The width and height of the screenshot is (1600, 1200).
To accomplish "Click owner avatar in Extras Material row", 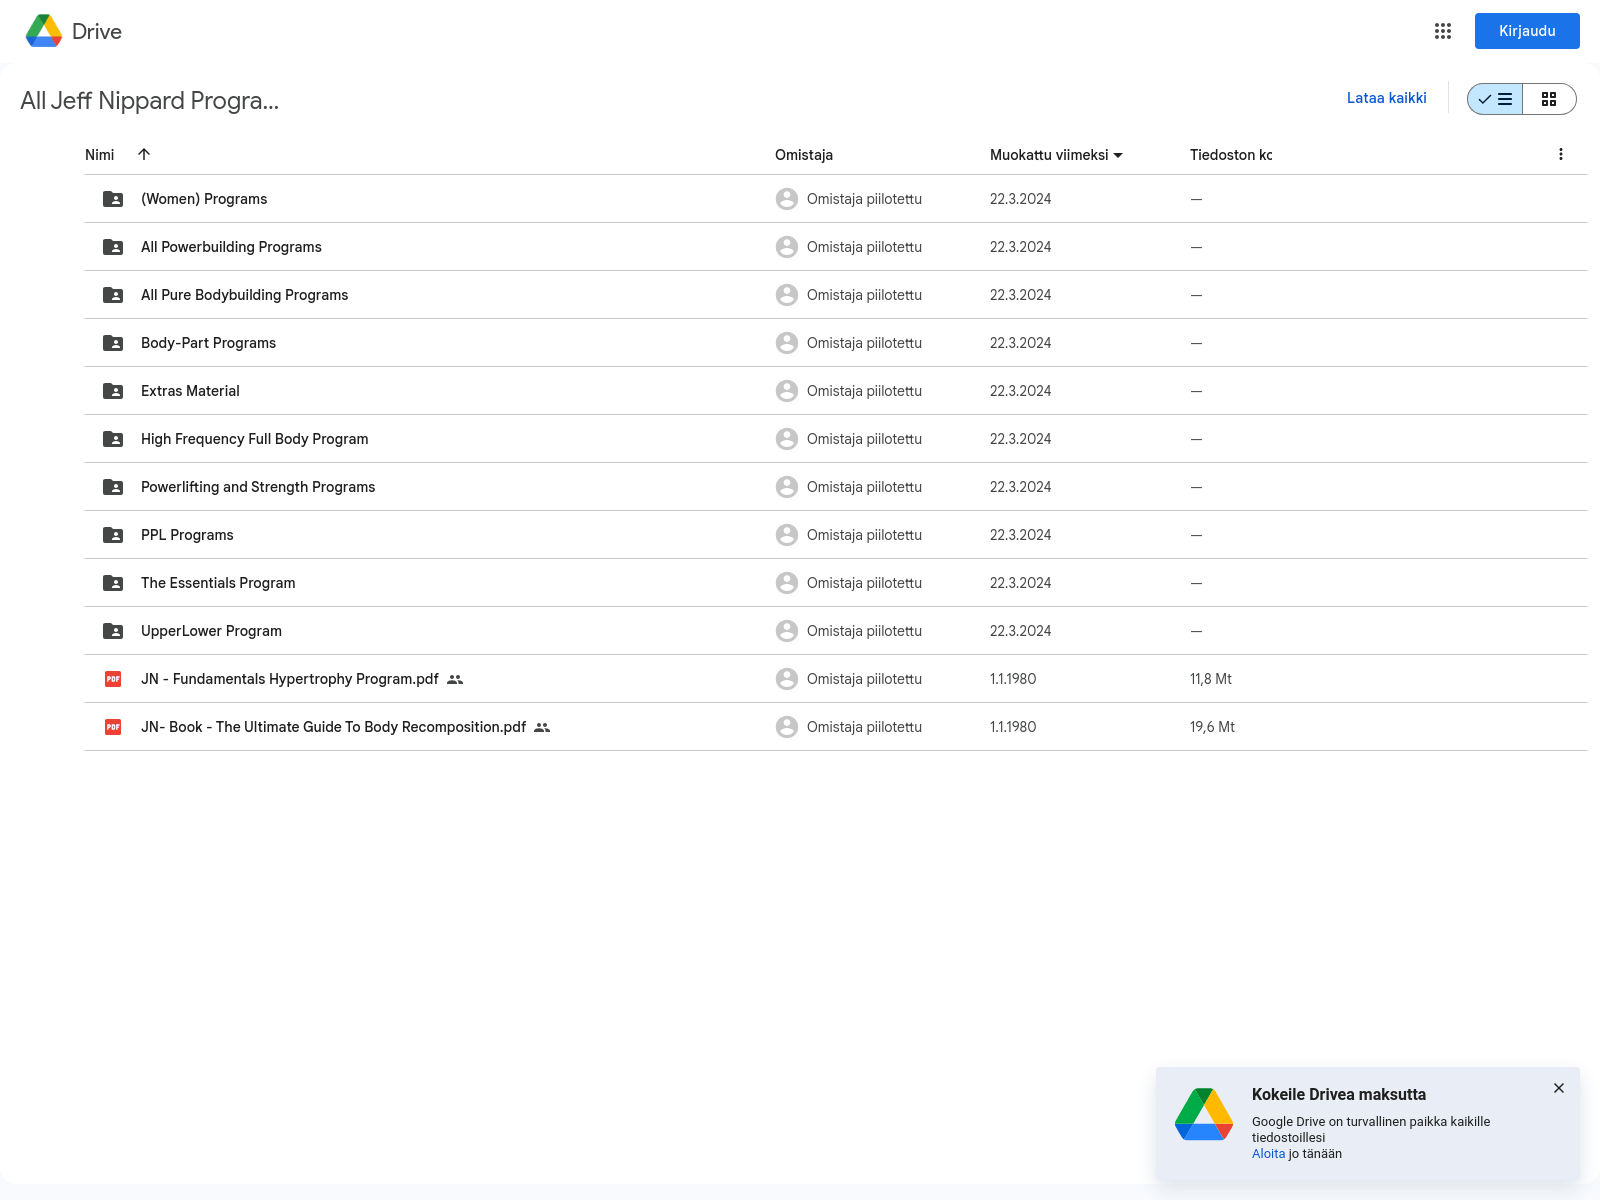I will 787,391.
